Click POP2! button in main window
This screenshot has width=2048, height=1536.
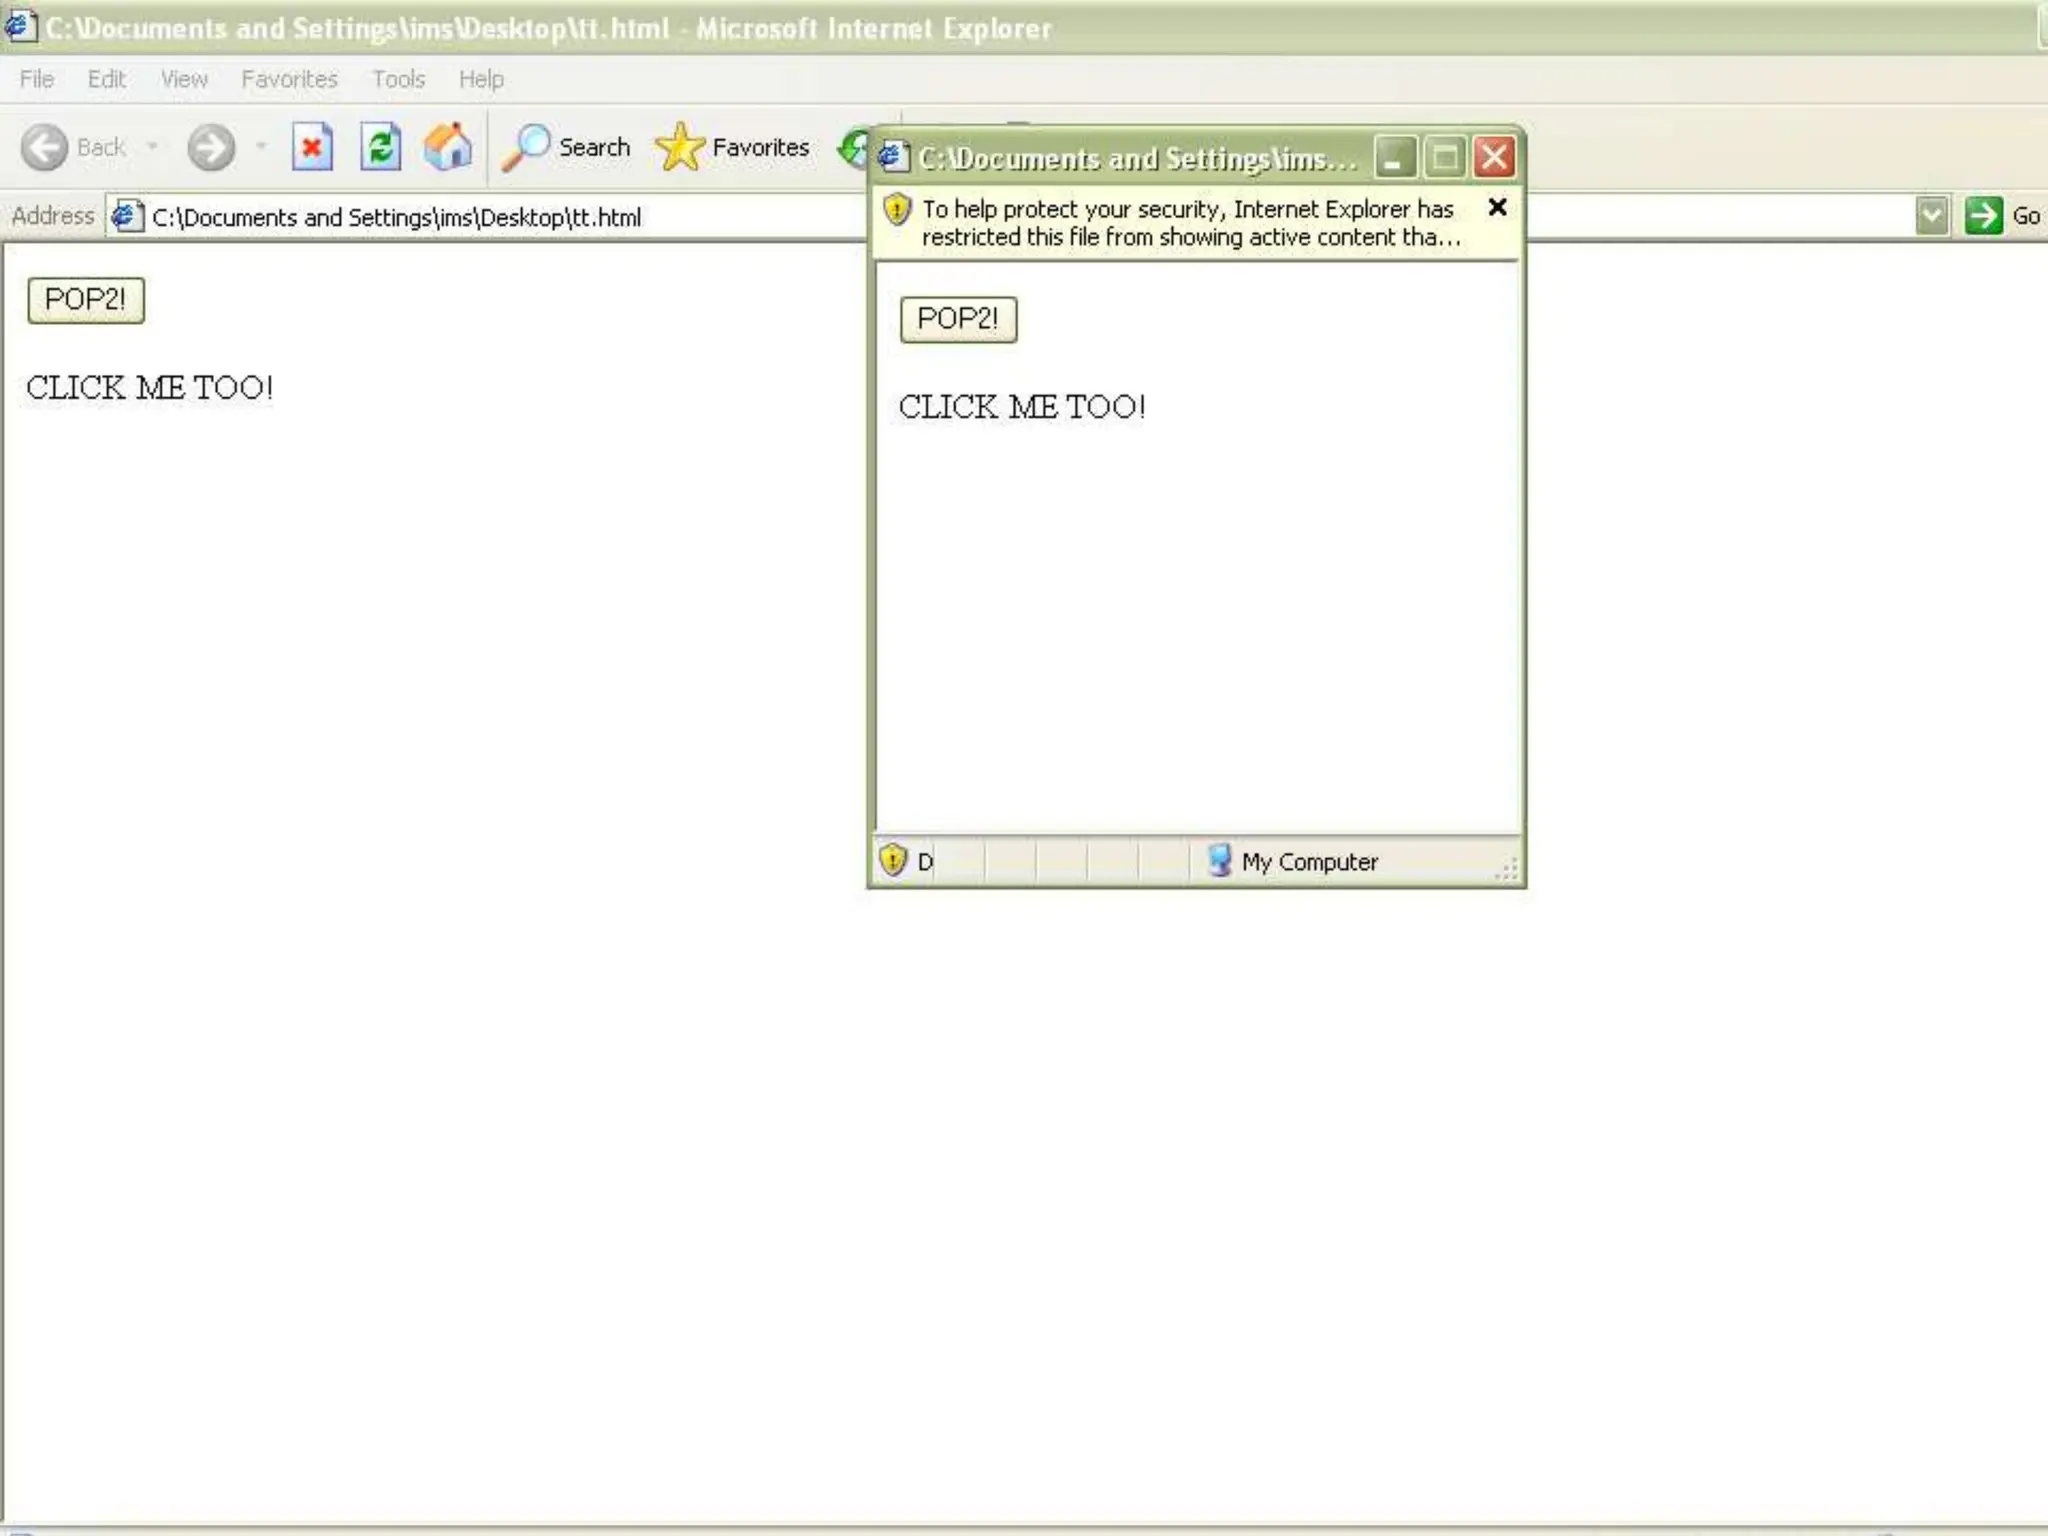coord(86,300)
